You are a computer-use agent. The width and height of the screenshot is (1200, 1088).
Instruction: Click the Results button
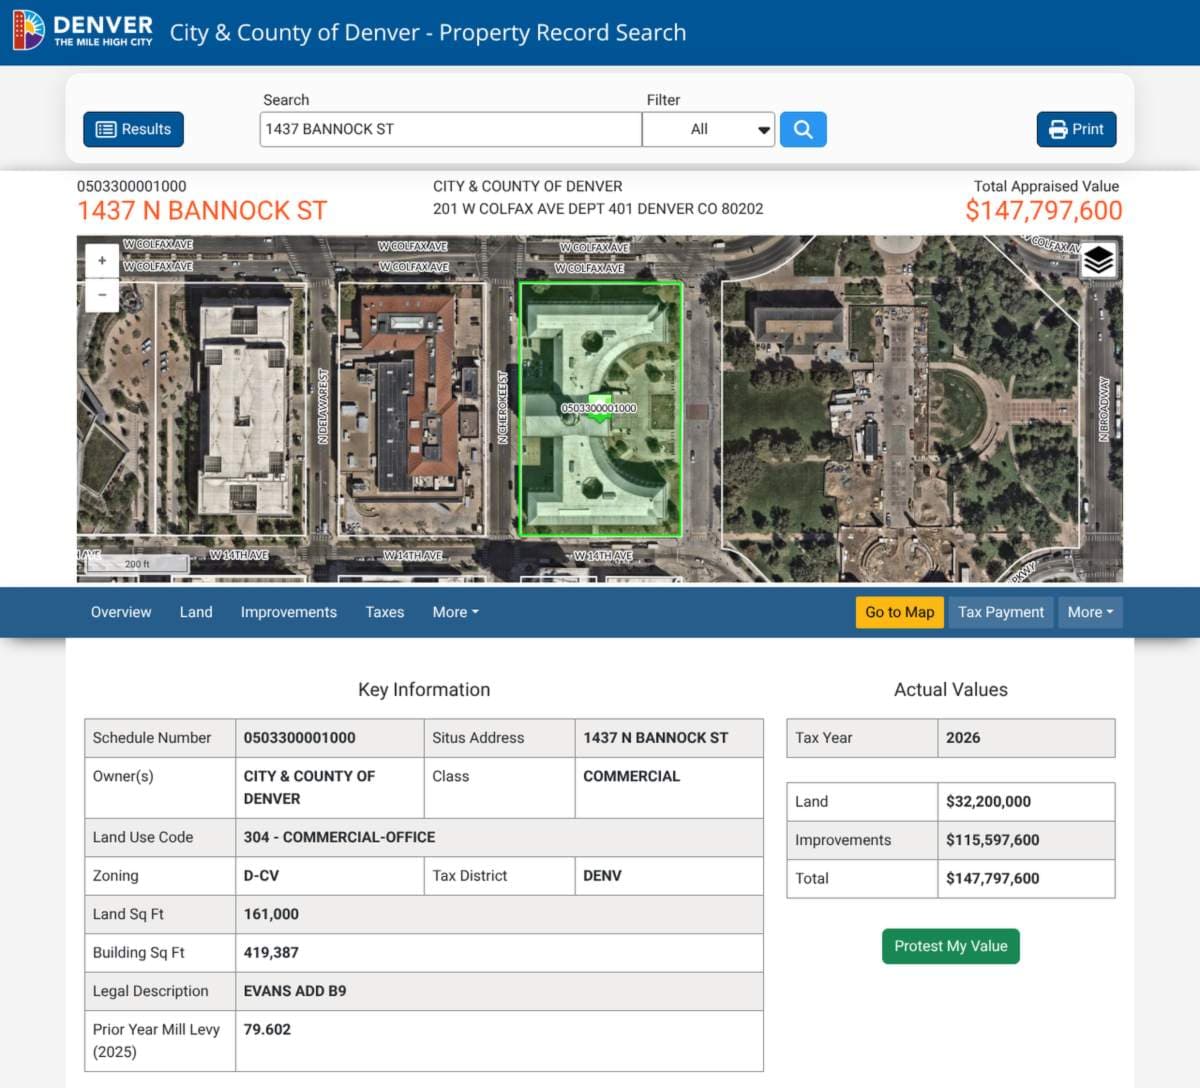click(x=133, y=129)
